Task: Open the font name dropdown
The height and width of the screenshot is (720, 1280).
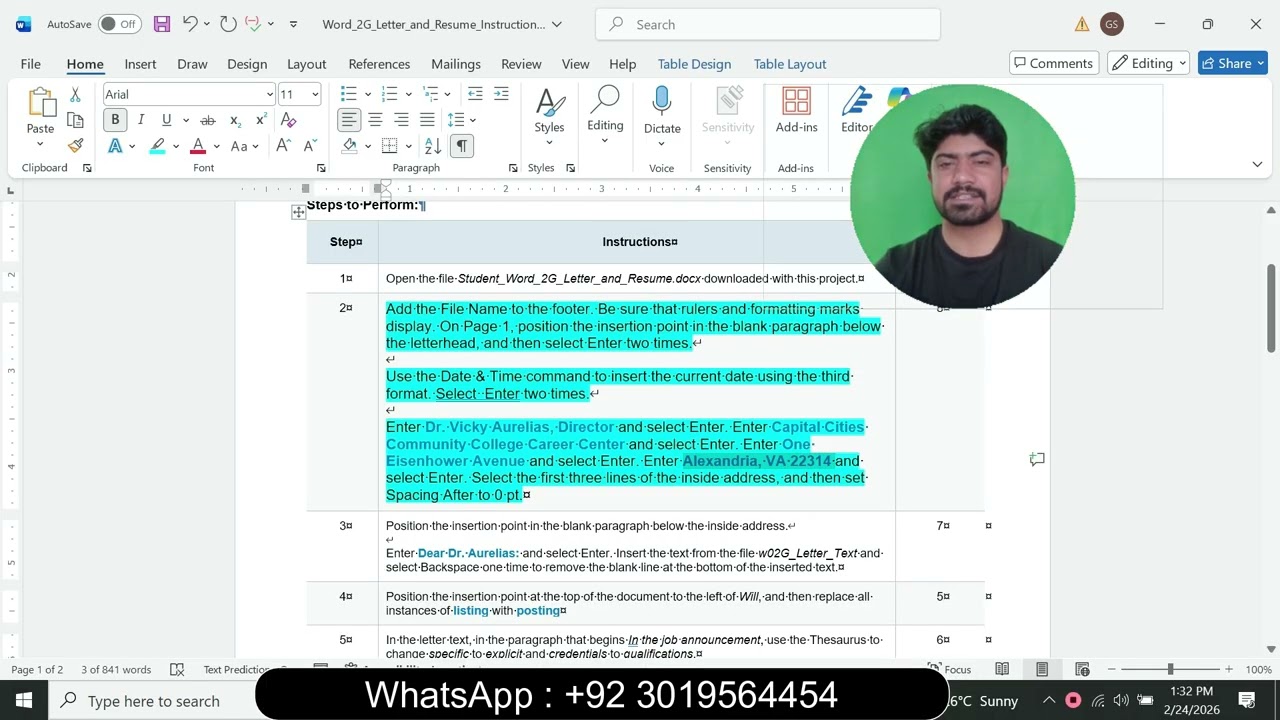Action: (269, 94)
